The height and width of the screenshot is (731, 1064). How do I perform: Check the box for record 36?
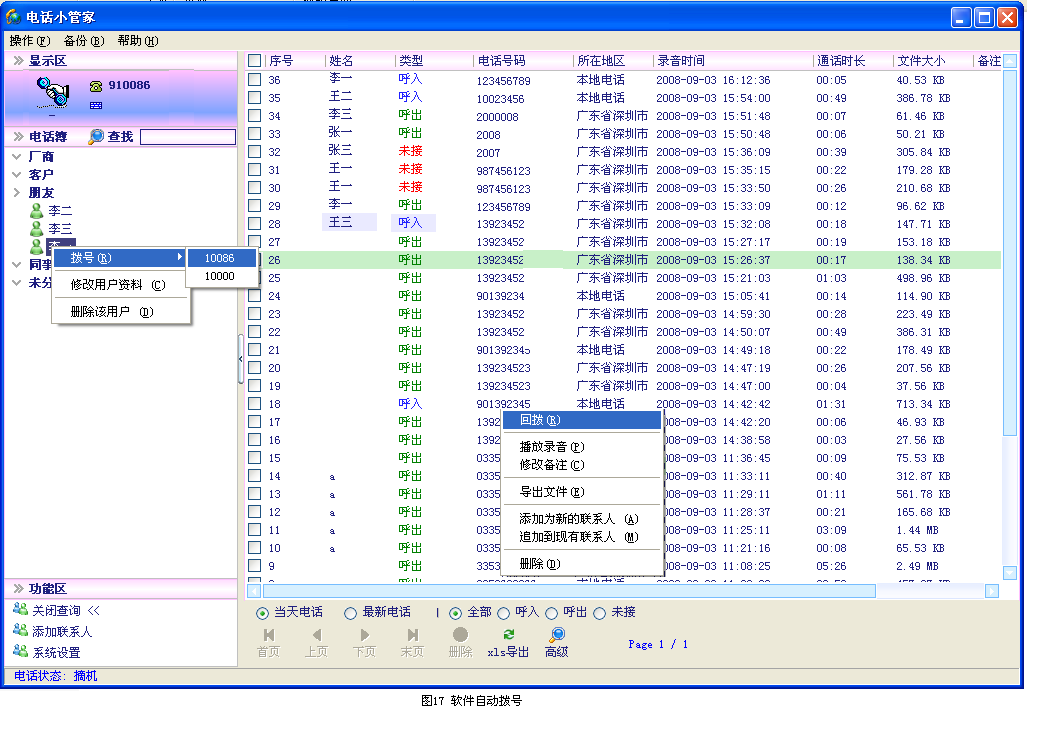pos(255,80)
